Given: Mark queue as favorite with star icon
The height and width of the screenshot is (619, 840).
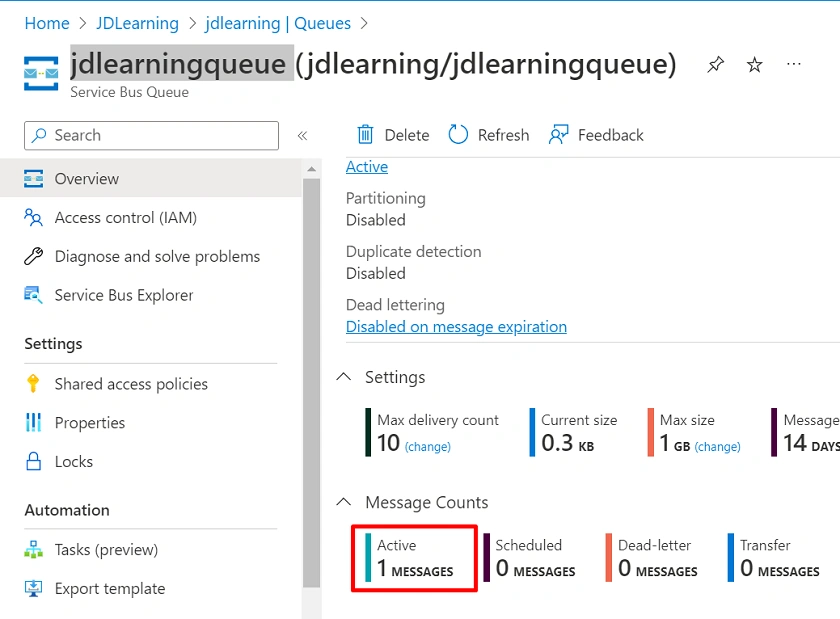Looking at the screenshot, I should (x=754, y=65).
